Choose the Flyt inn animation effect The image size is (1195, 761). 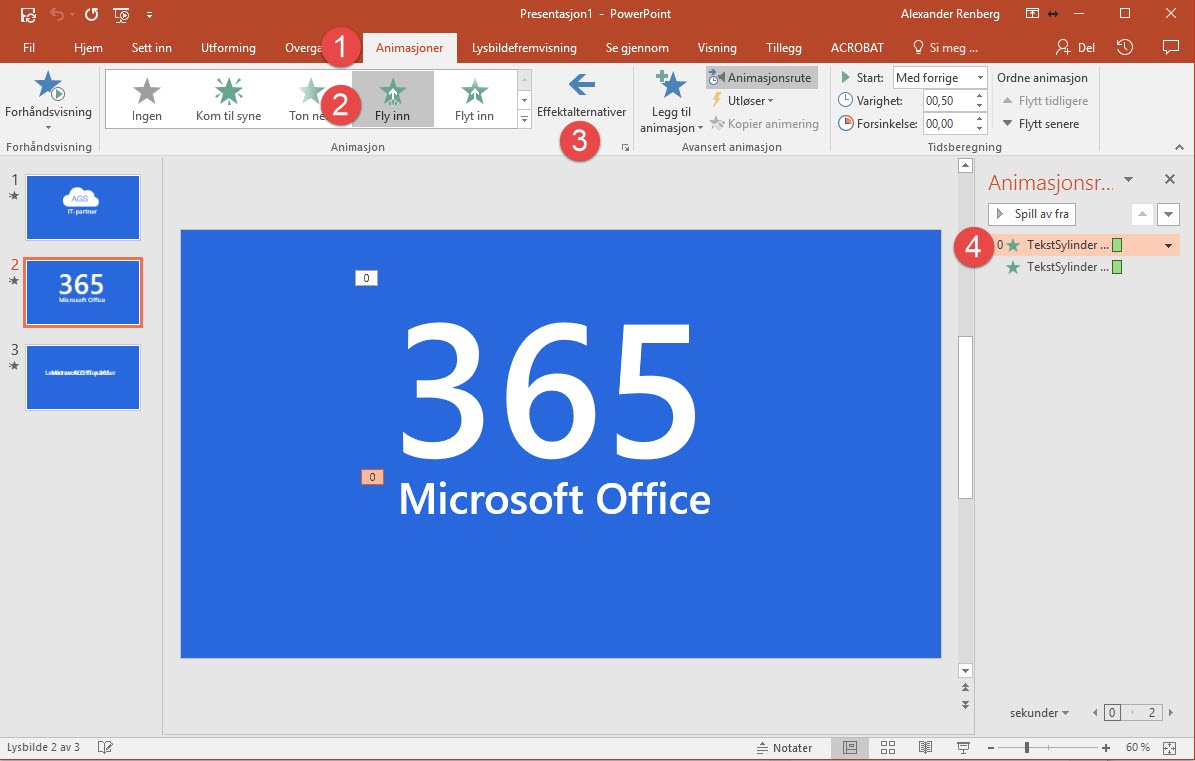coord(474,99)
